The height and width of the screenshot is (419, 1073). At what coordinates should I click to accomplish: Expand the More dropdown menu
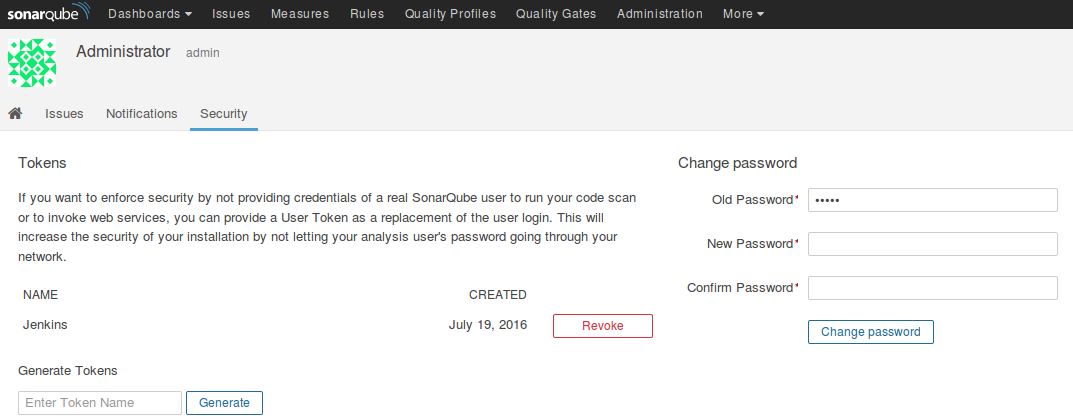pyautogui.click(x=743, y=14)
